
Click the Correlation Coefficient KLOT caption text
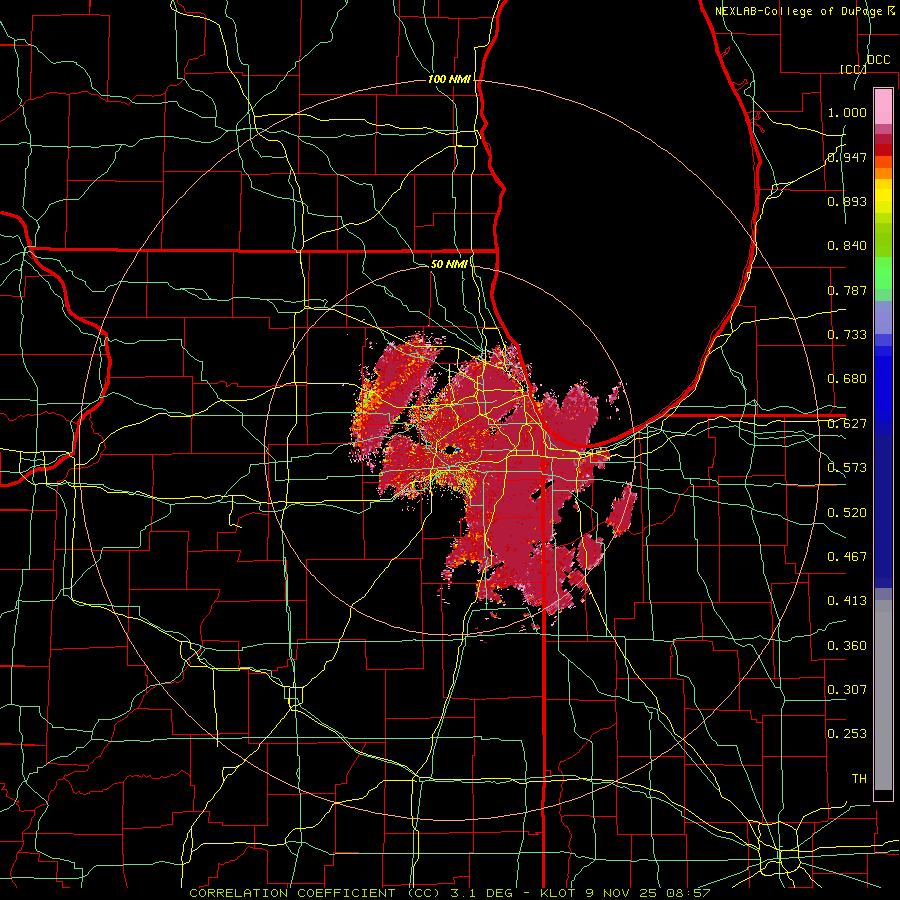tap(450, 893)
